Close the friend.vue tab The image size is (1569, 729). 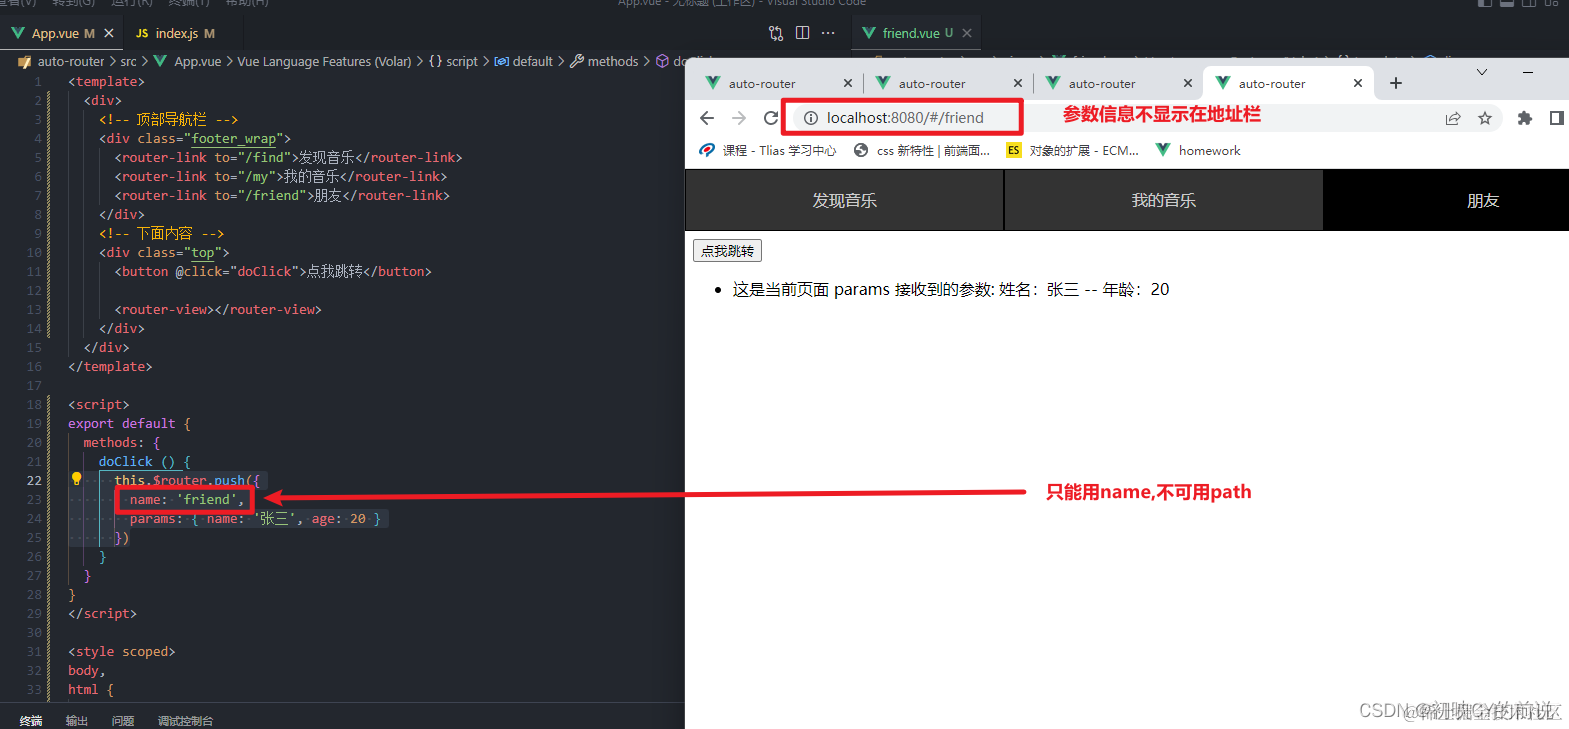pyautogui.click(x=967, y=33)
